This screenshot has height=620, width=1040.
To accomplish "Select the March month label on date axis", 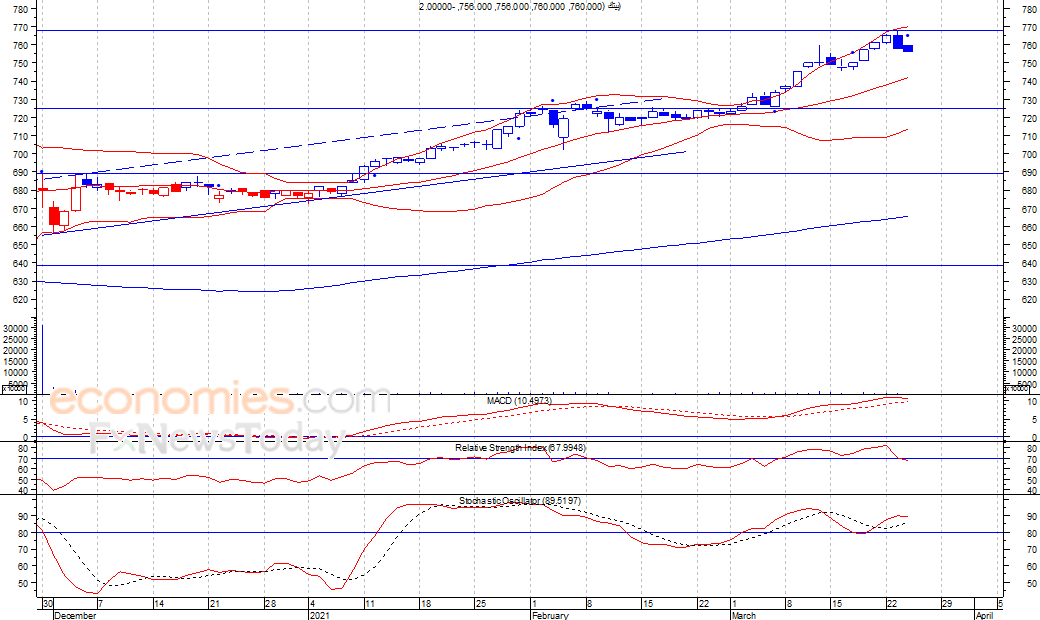I will tap(744, 615).
